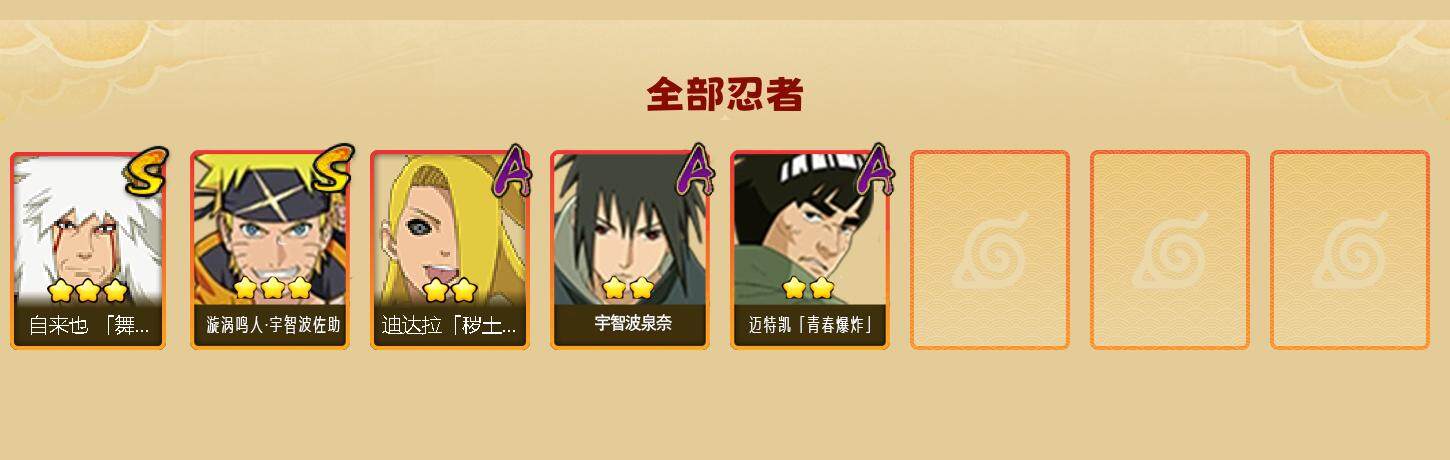Click the first empty ninja slot with leaf symbol
This screenshot has height=460, width=1450.
point(989,250)
